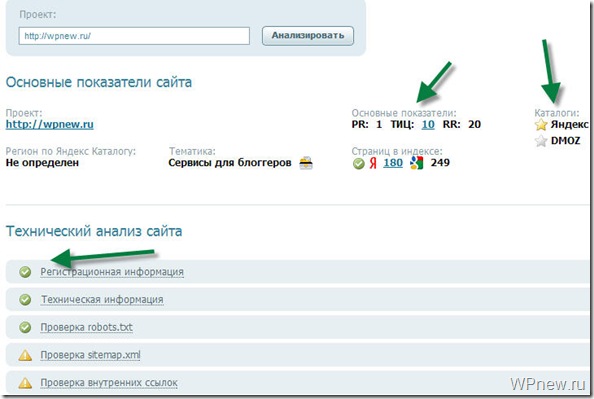The image size is (594, 399).
Task: Click the Google index icon
Action: tap(416, 163)
